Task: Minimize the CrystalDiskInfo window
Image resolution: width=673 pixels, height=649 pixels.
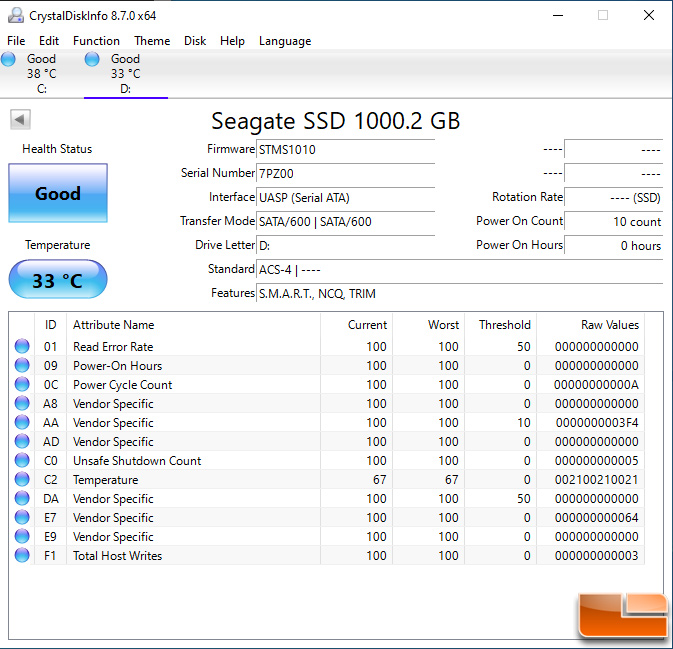Action: tap(558, 15)
